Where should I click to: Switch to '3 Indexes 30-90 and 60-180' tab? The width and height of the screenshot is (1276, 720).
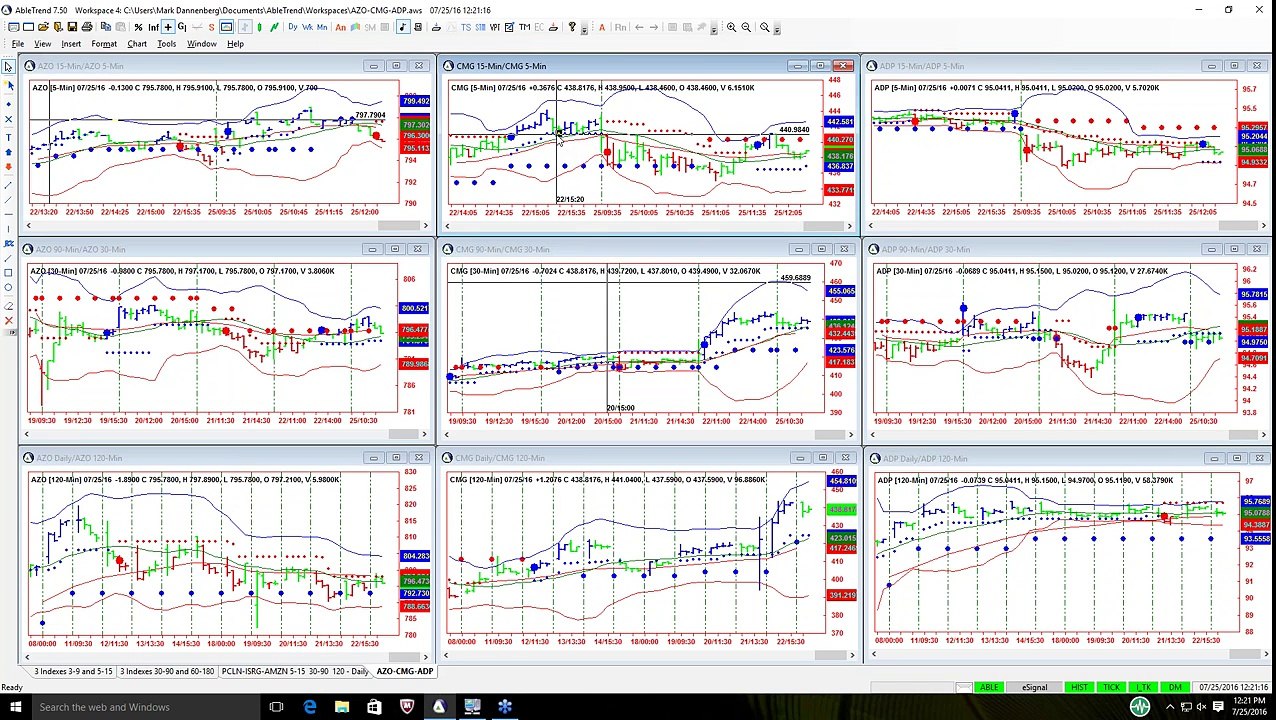(167, 671)
